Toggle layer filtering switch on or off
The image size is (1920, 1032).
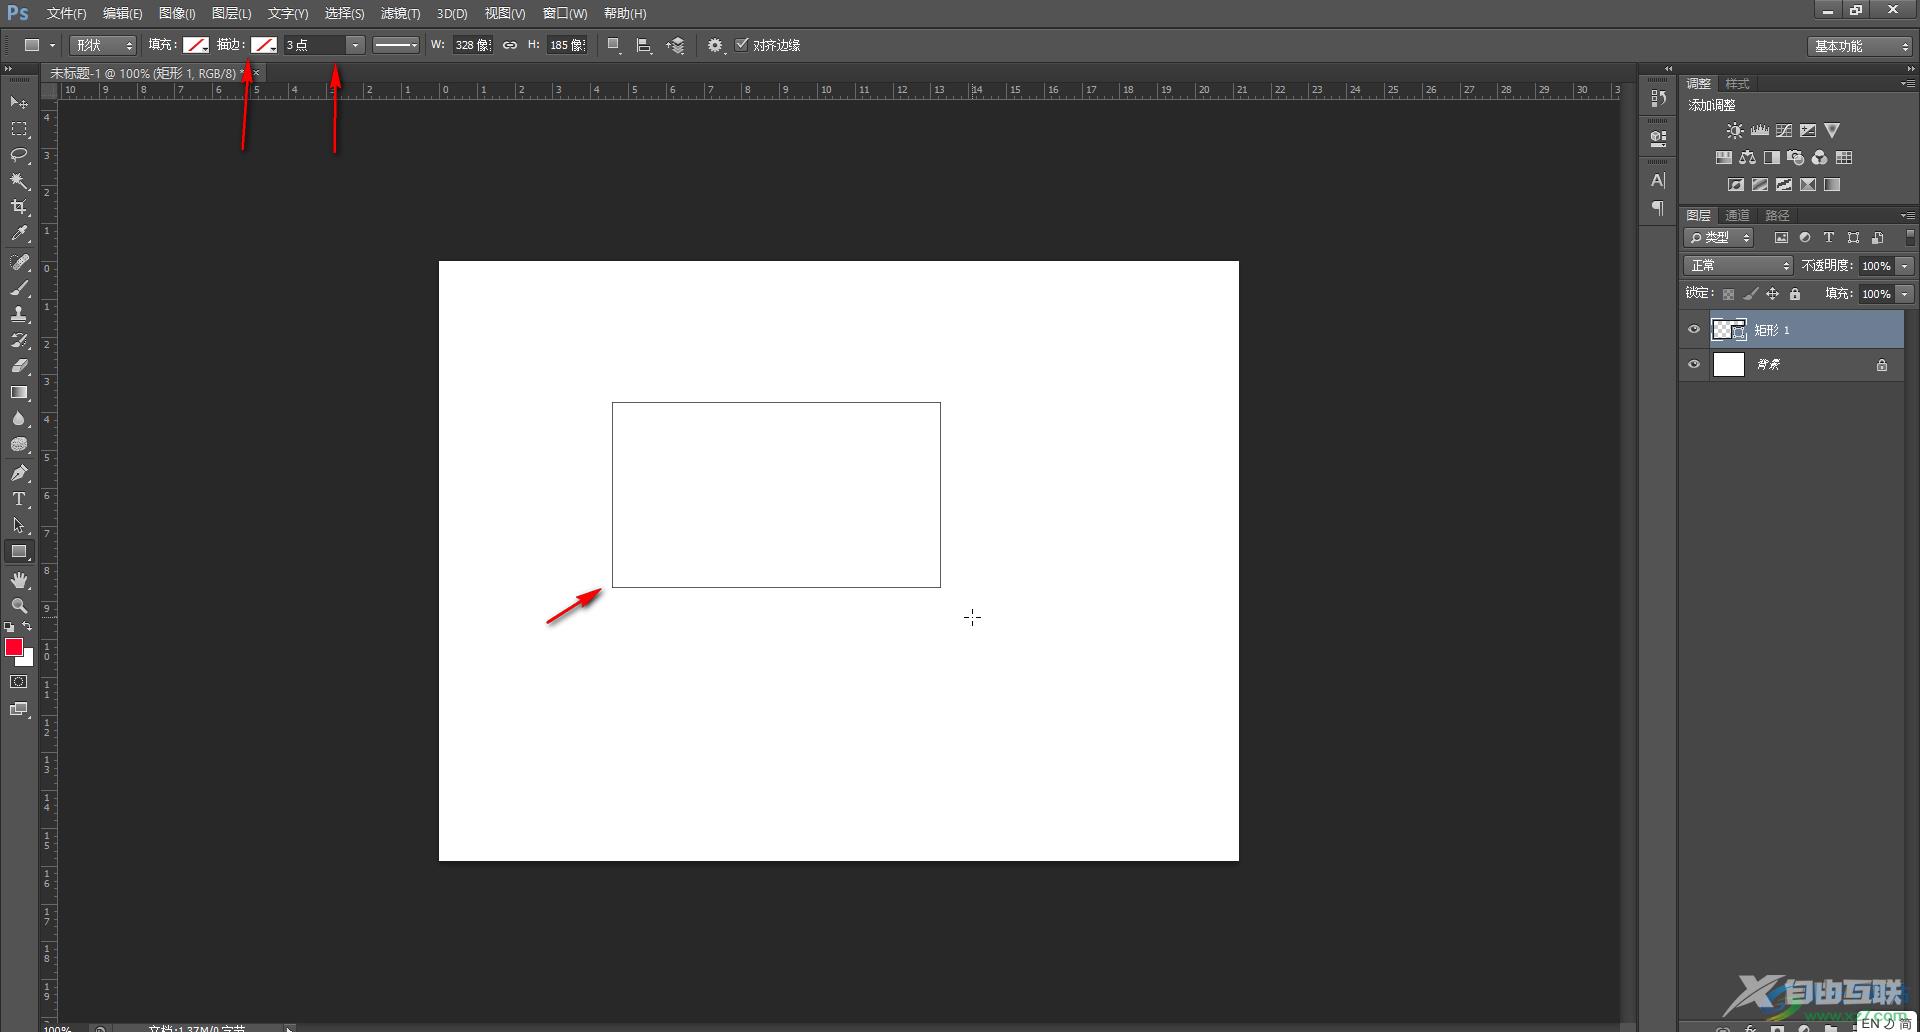tap(1910, 238)
